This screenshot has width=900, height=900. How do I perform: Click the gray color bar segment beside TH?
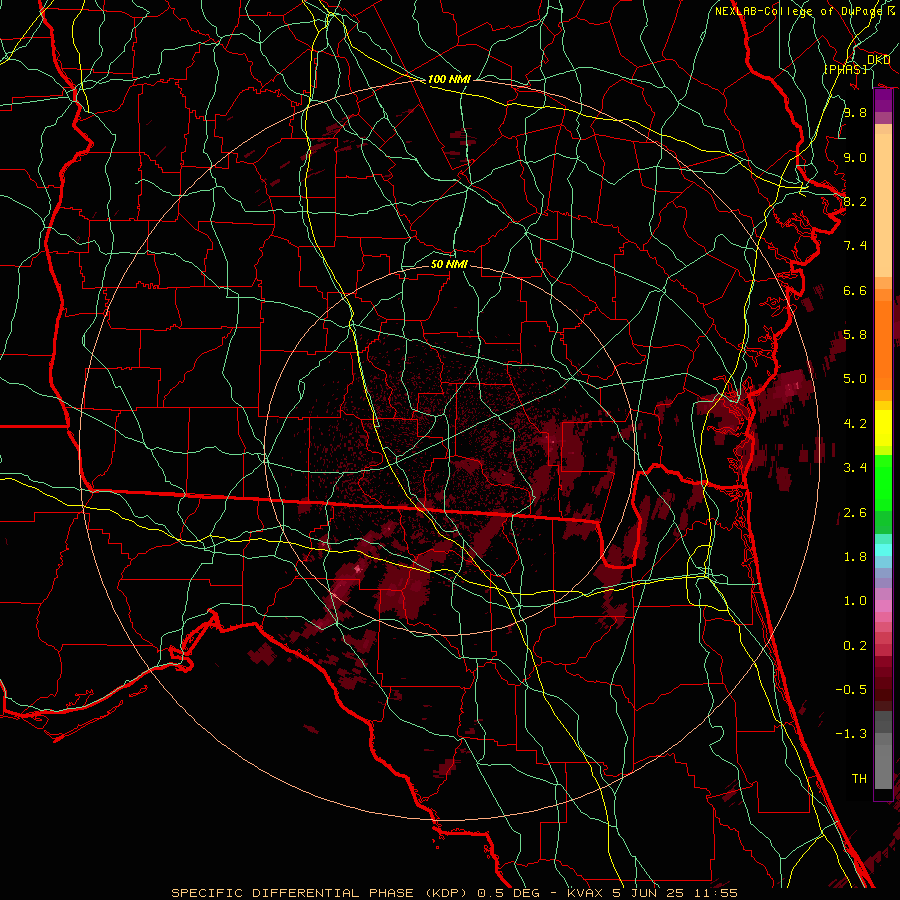pyautogui.click(x=883, y=766)
